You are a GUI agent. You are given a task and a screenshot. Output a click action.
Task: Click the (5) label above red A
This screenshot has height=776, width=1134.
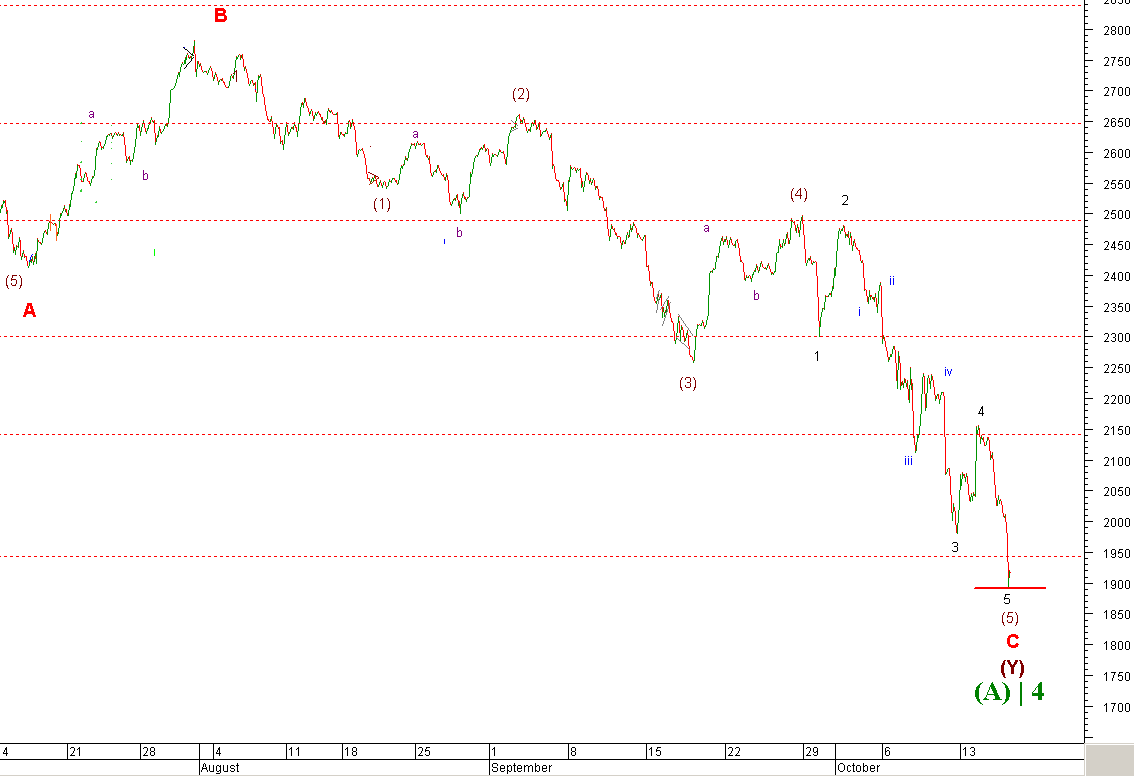(x=14, y=281)
